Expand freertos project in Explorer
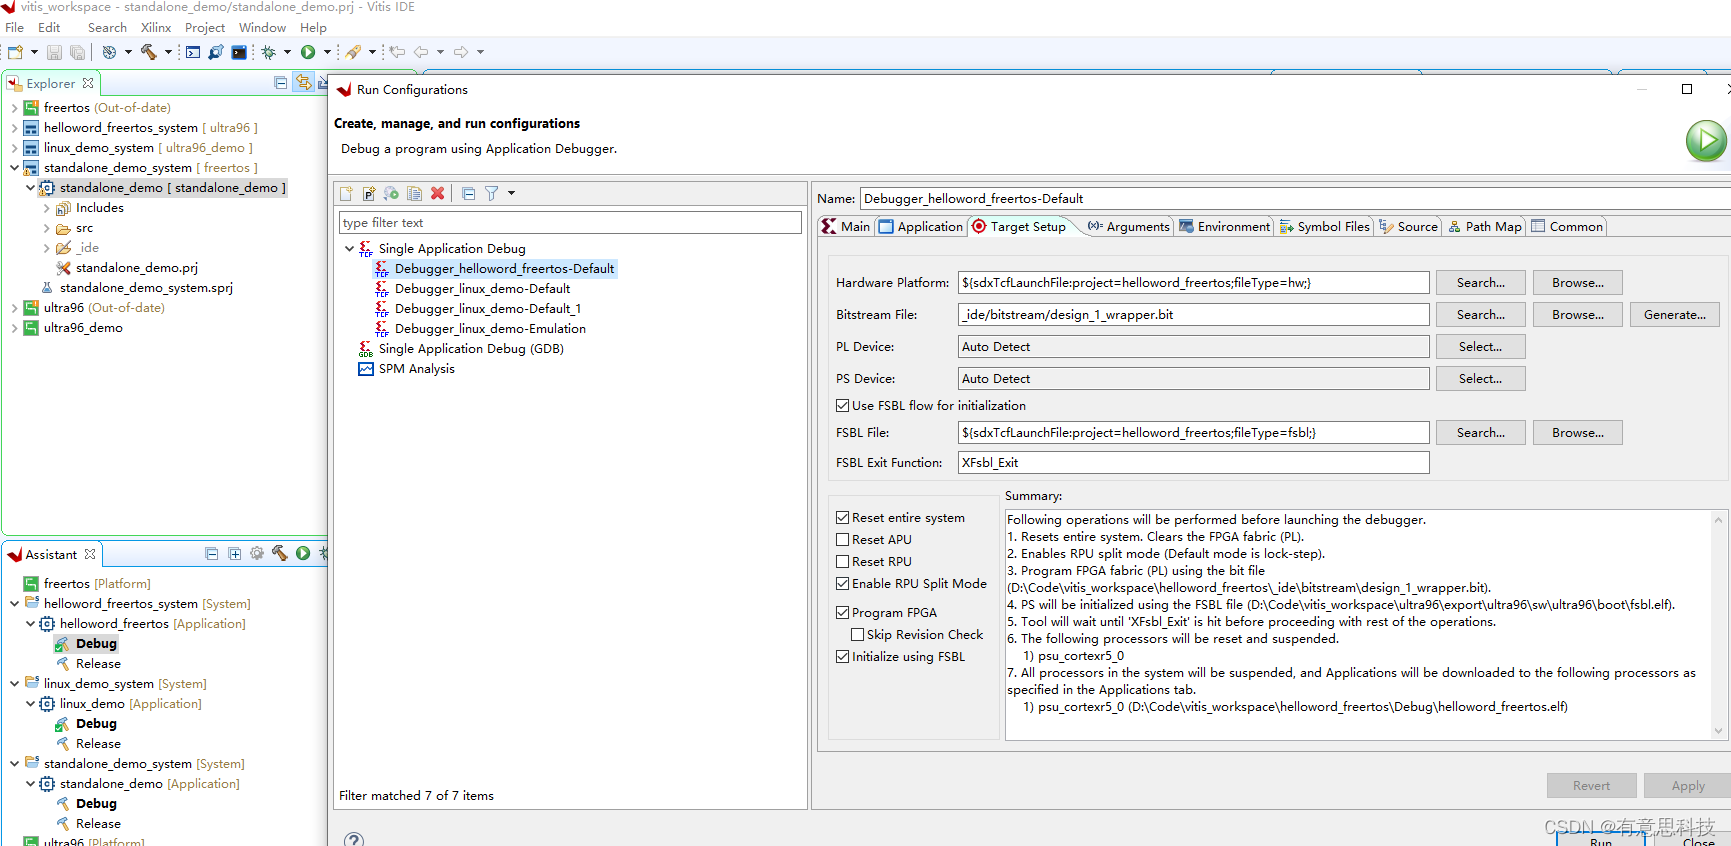The height and width of the screenshot is (846, 1731). point(14,108)
